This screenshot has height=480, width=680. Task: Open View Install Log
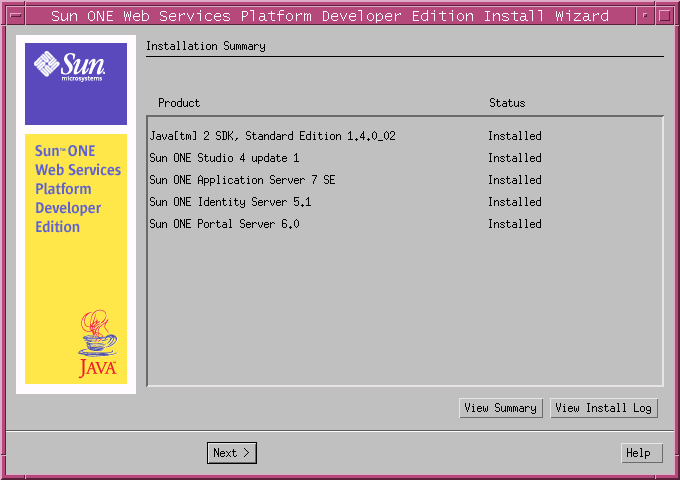click(x=604, y=408)
